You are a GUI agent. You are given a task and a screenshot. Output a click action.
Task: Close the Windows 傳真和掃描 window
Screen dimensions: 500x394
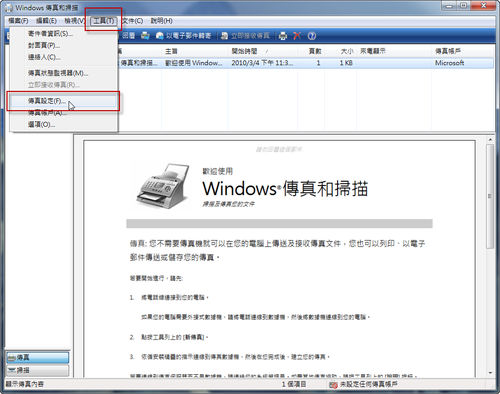[x=484, y=5]
